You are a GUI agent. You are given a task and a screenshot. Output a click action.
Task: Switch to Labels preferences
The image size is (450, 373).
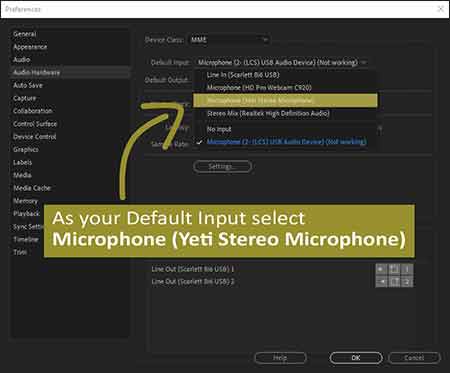click(23, 162)
